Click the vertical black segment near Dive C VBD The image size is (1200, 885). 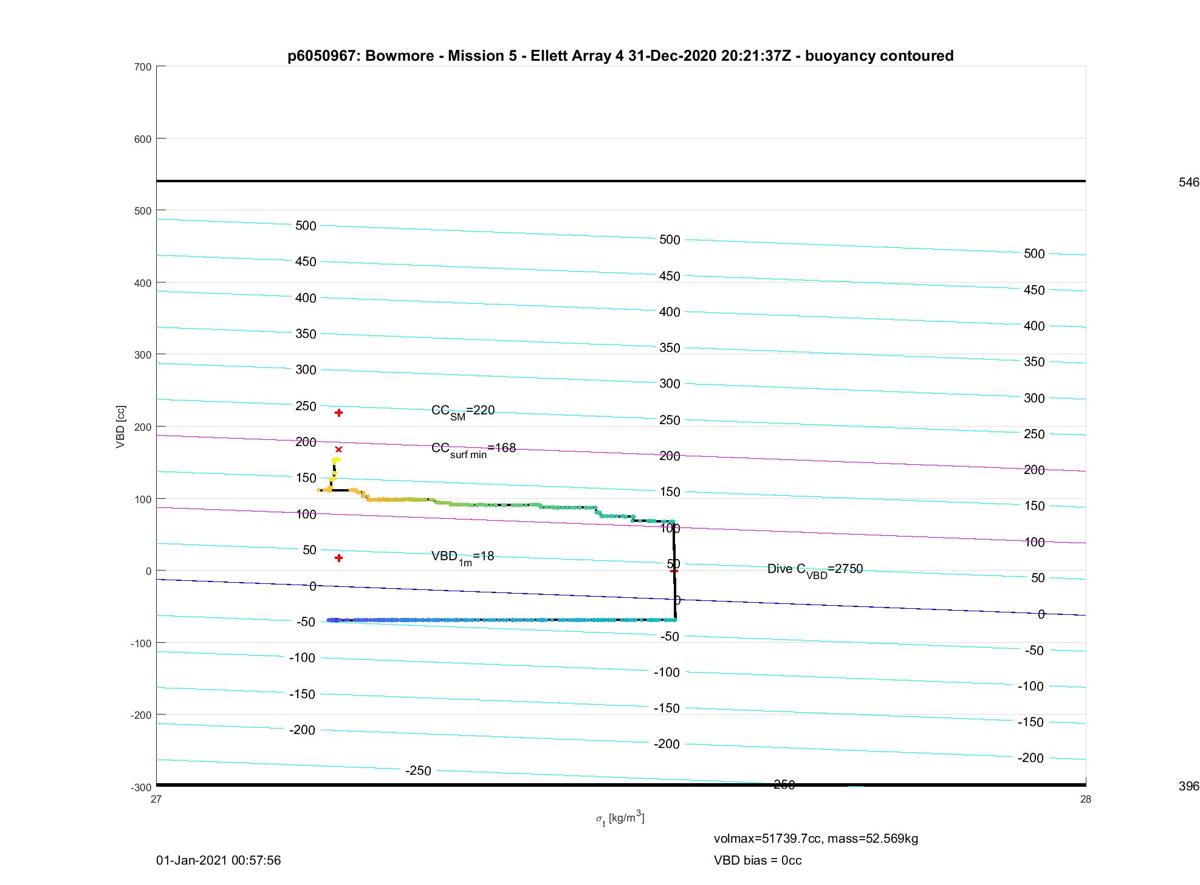(x=674, y=572)
